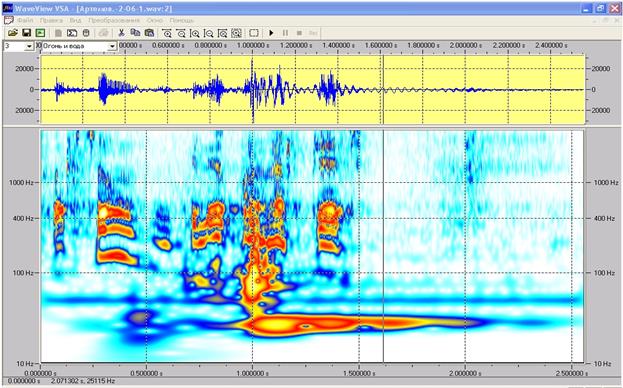Activate the rectangular selection tool icon
Screen dimensions: 623x388
pos(254,33)
